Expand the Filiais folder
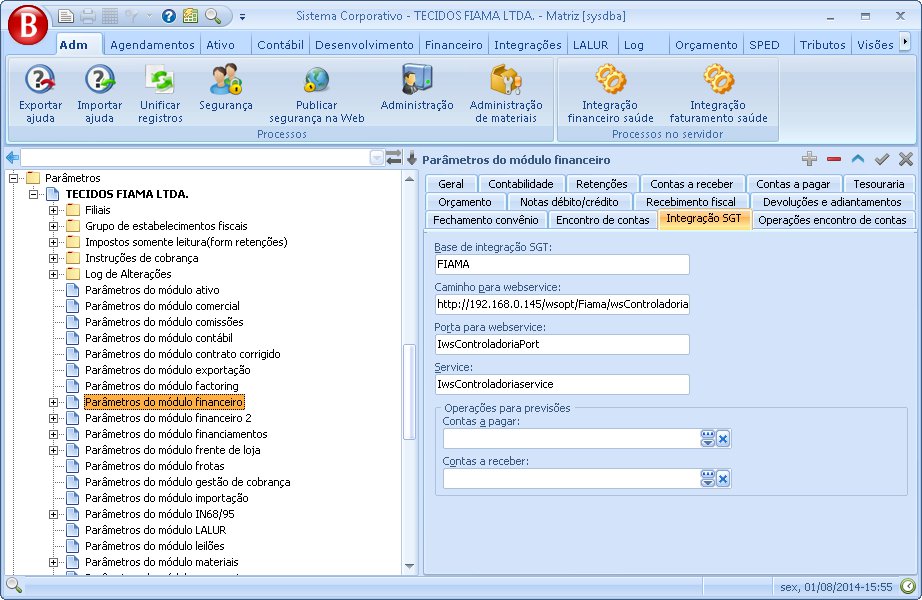 [53, 210]
